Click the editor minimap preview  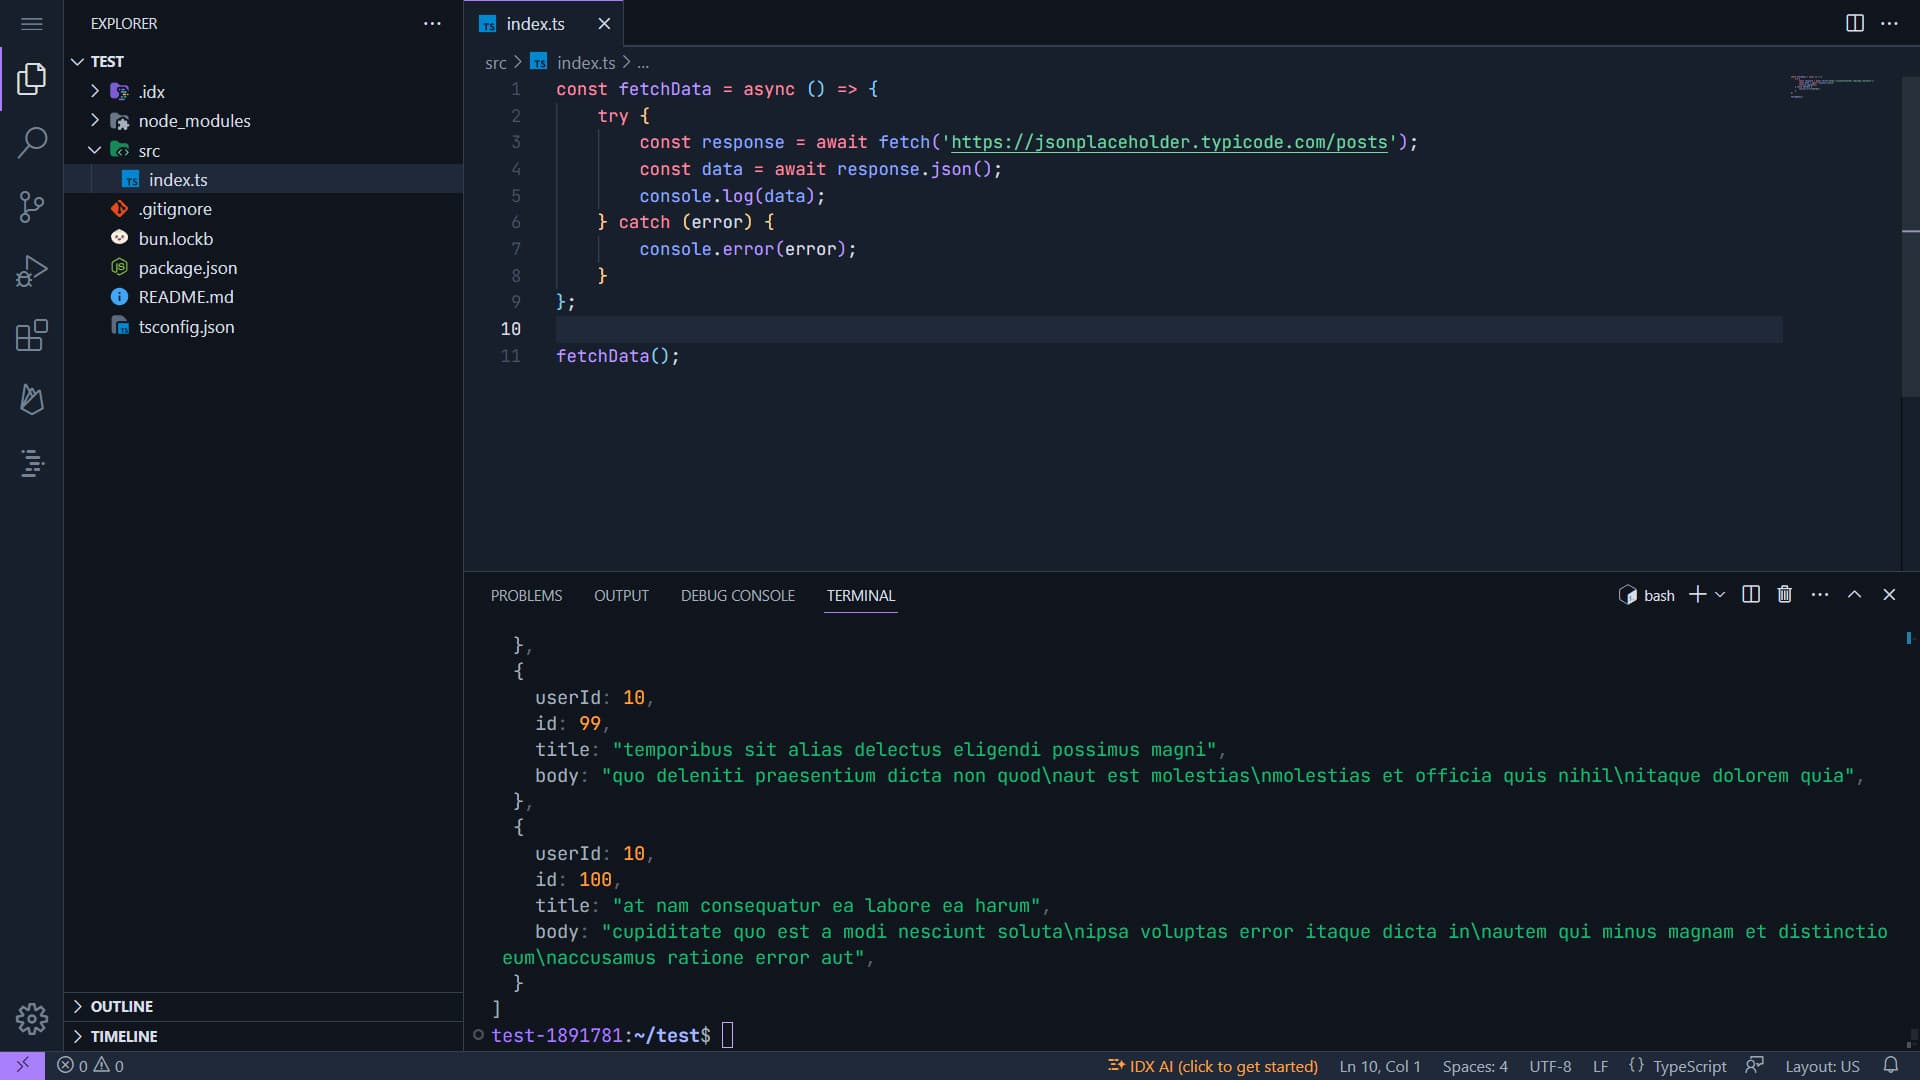[1832, 85]
